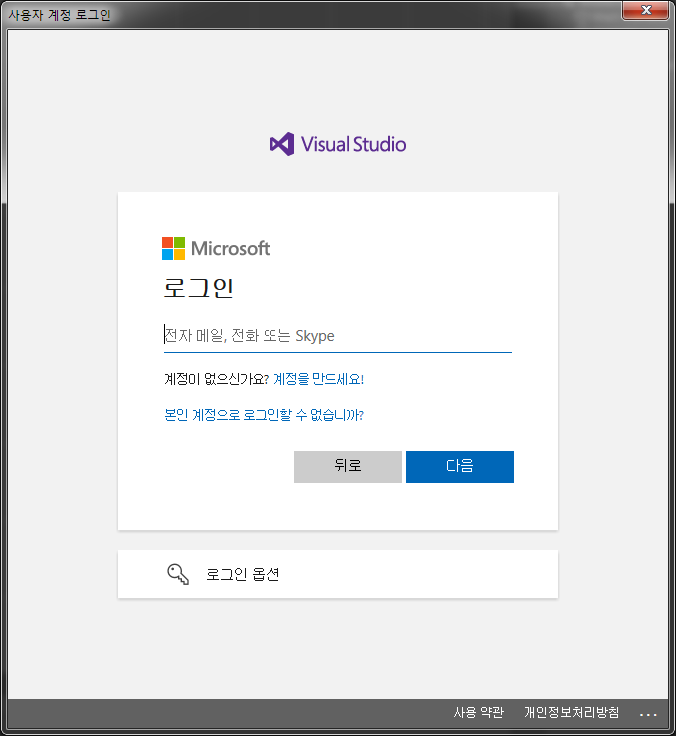
Task: Click the Visual Studio wordmark text
Action: point(353,144)
